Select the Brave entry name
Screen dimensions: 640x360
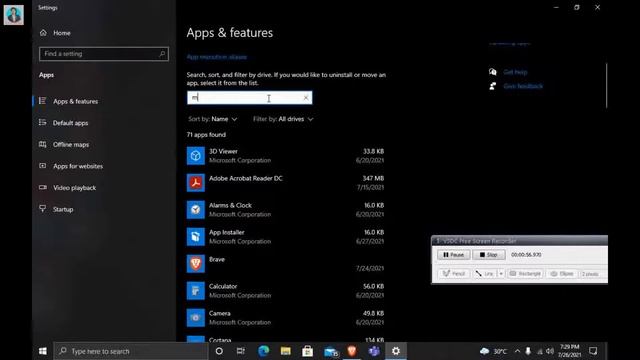[x=217, y=259]
